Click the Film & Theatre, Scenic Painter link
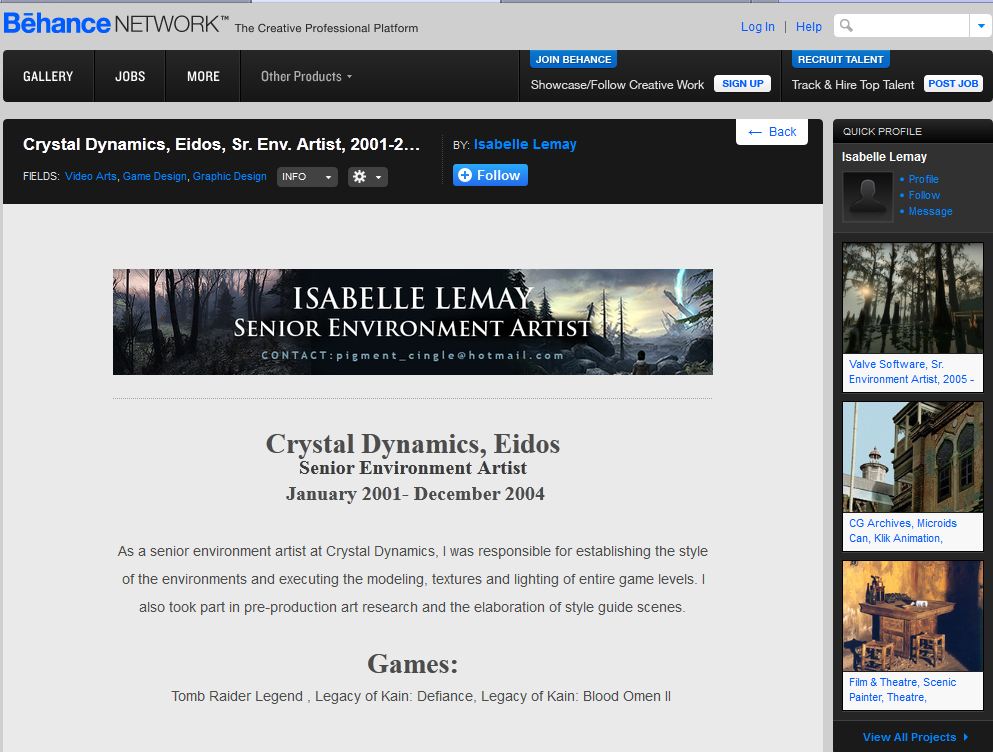This screenshot has height=752, width=993. (902, 690)
